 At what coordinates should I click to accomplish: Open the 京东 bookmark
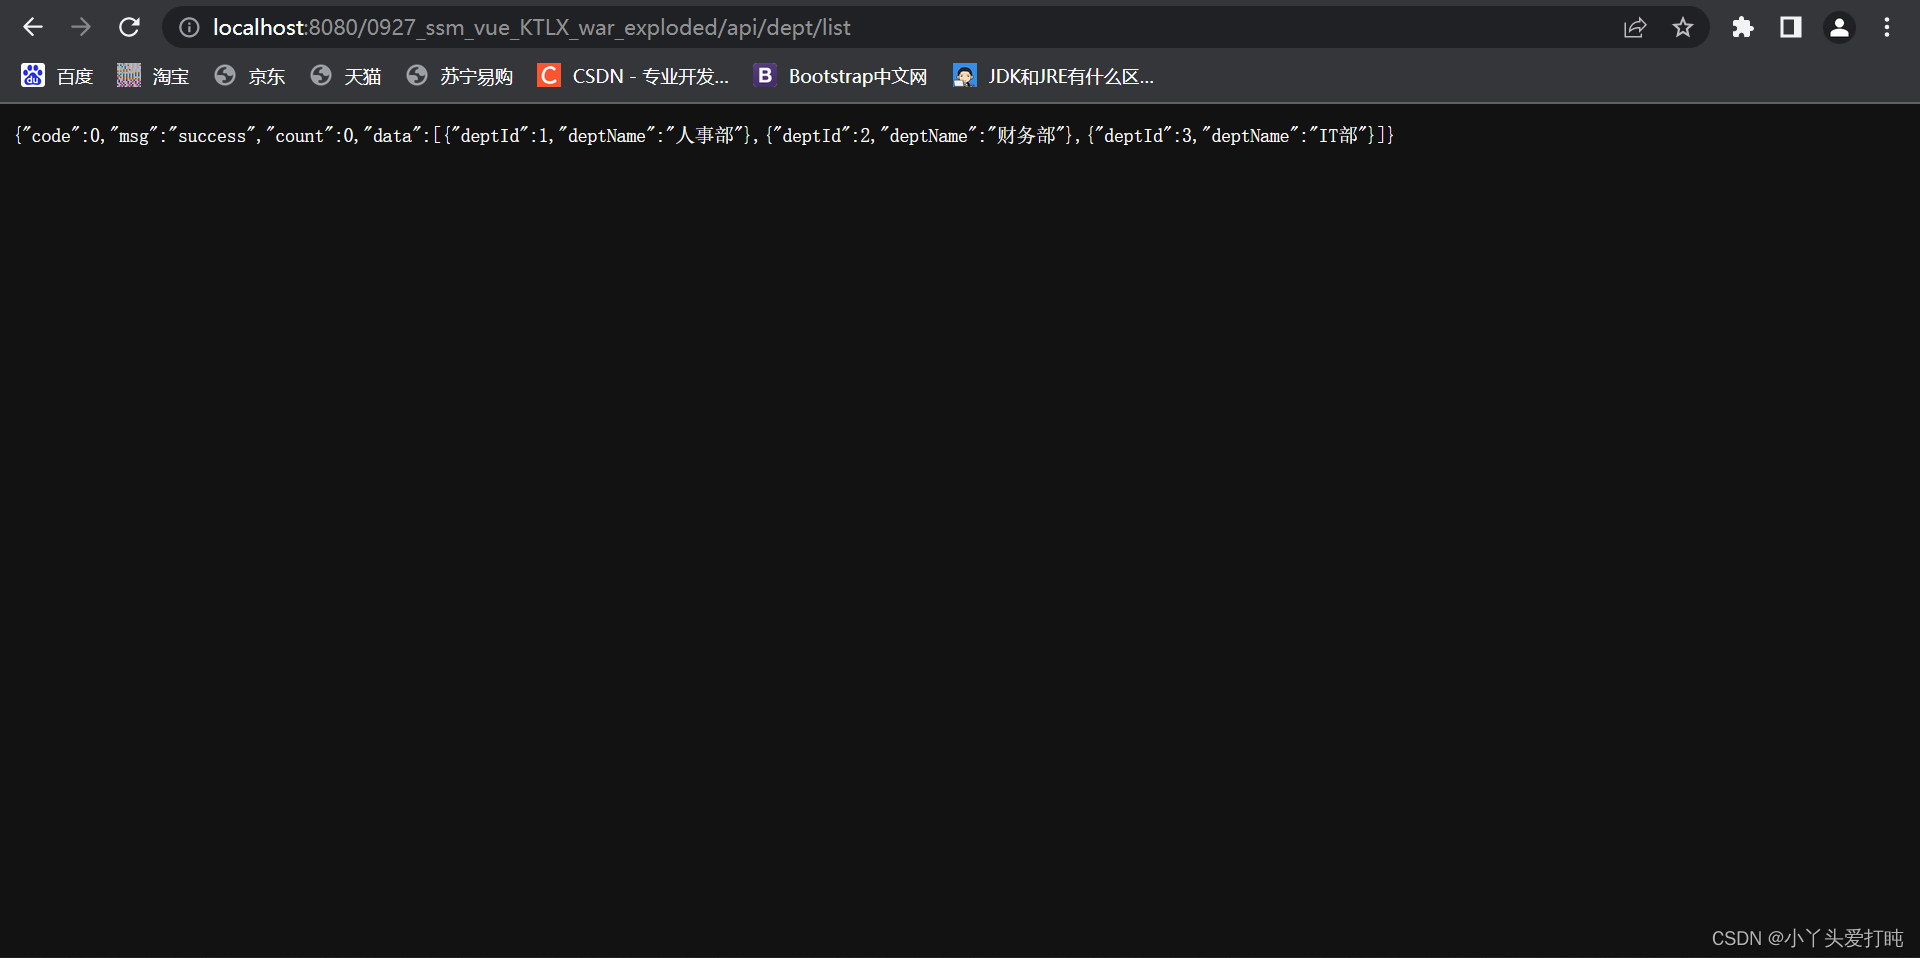tap(249, 76)
